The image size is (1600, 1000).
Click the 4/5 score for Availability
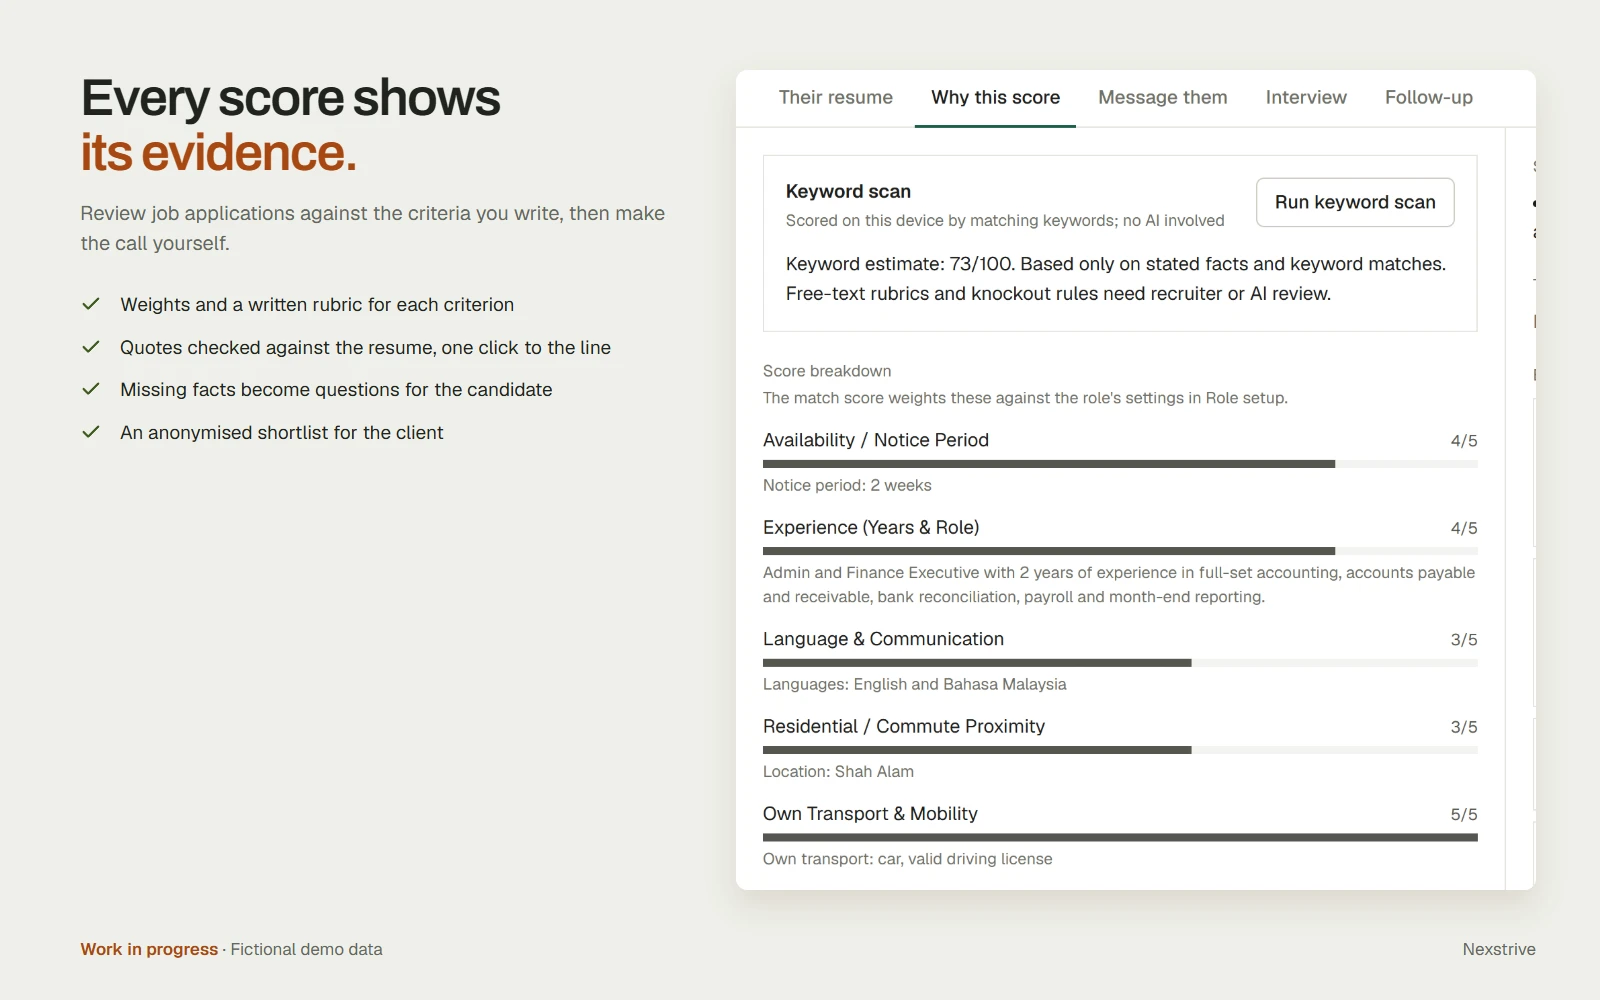[x=1464, y=441]
